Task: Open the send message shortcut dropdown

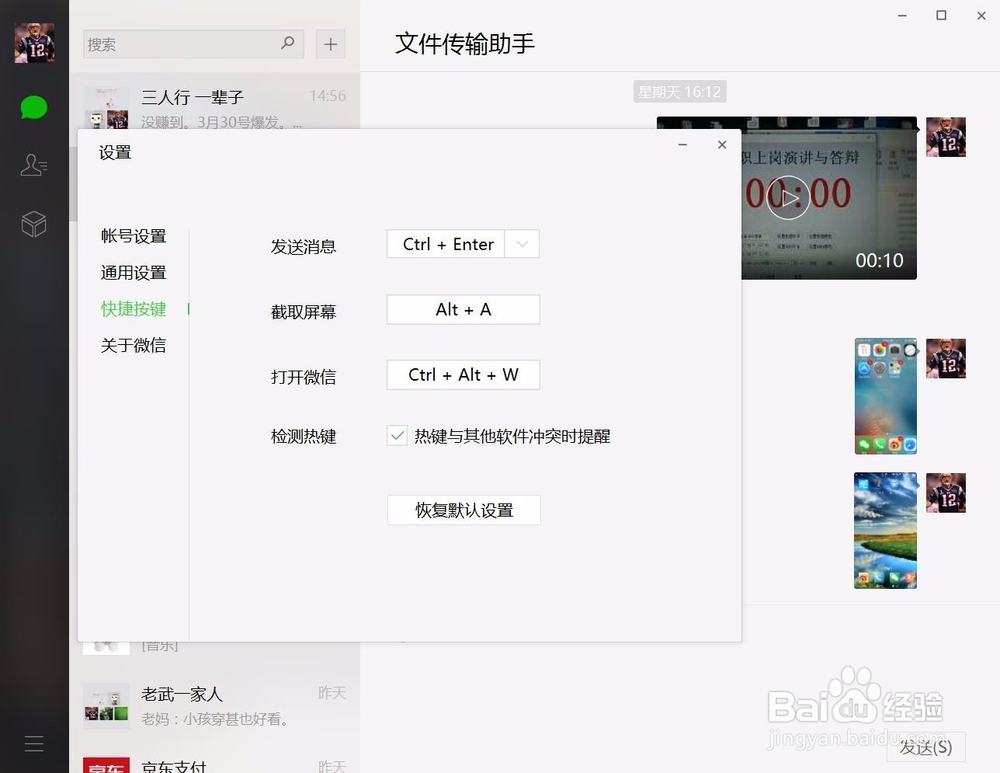Action: tap(522, 243)
